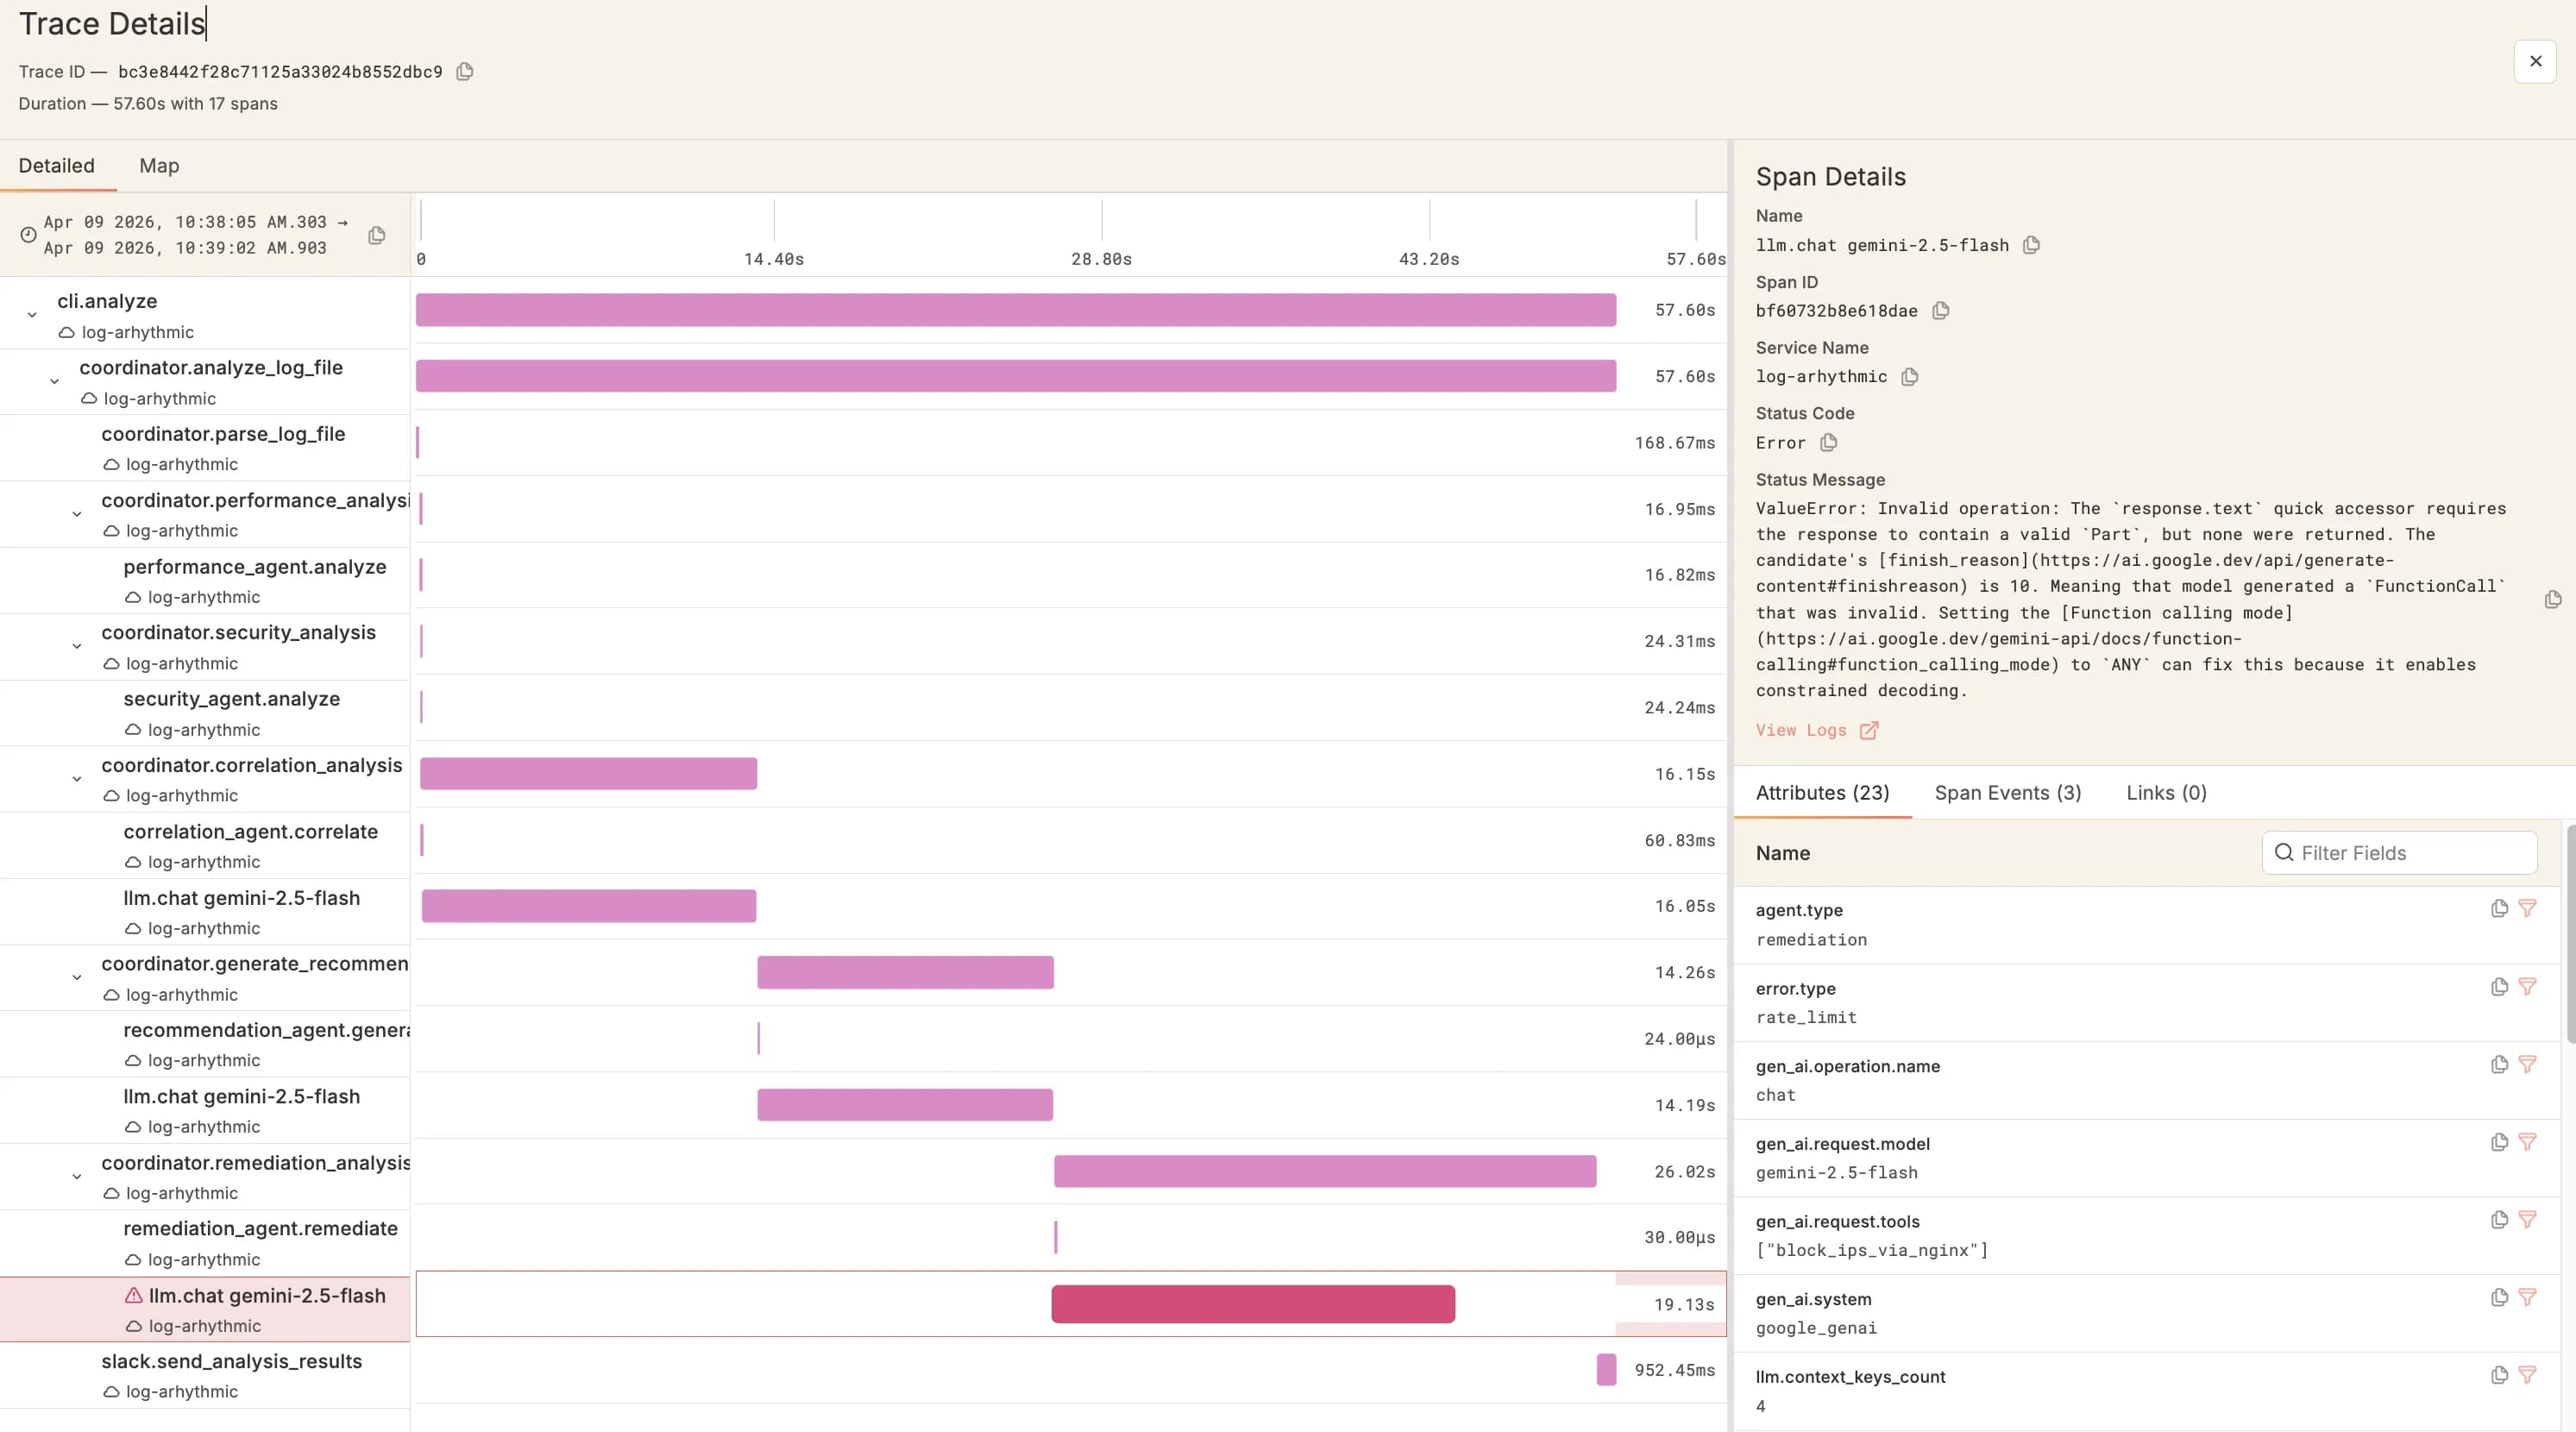Collapse coordinator.security_analysis span
The width and height of the screenshot is (2576, 1432).
[x=77, y=646]
